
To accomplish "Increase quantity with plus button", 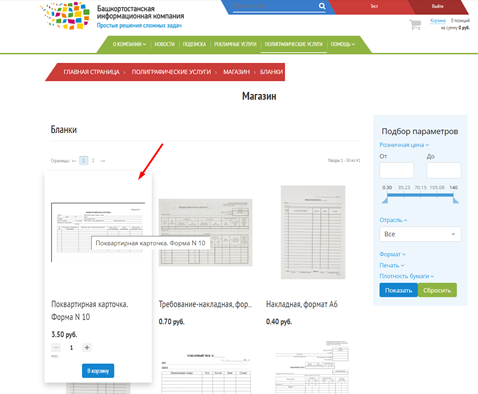I will [x=87, y=348].
